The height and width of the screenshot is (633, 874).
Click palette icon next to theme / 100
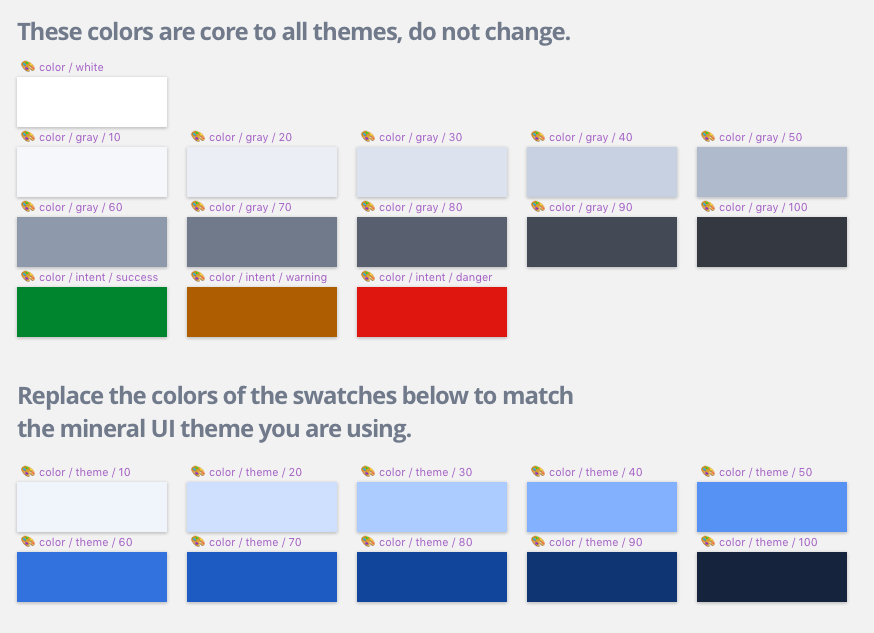pos(708,542)
